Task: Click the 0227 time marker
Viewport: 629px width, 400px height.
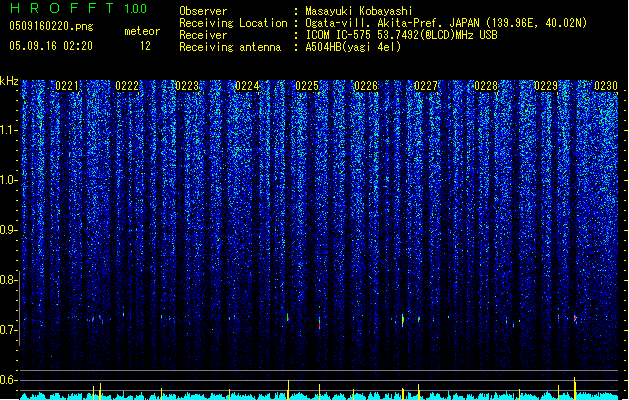Action: click(426, 86)
